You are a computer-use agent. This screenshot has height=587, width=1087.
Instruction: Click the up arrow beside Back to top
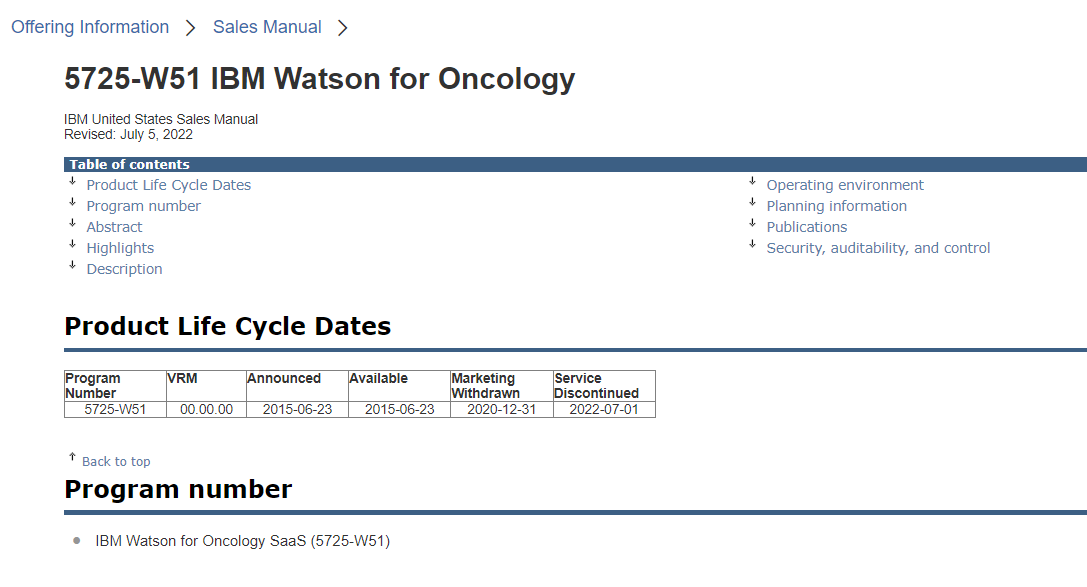(72, 457)
